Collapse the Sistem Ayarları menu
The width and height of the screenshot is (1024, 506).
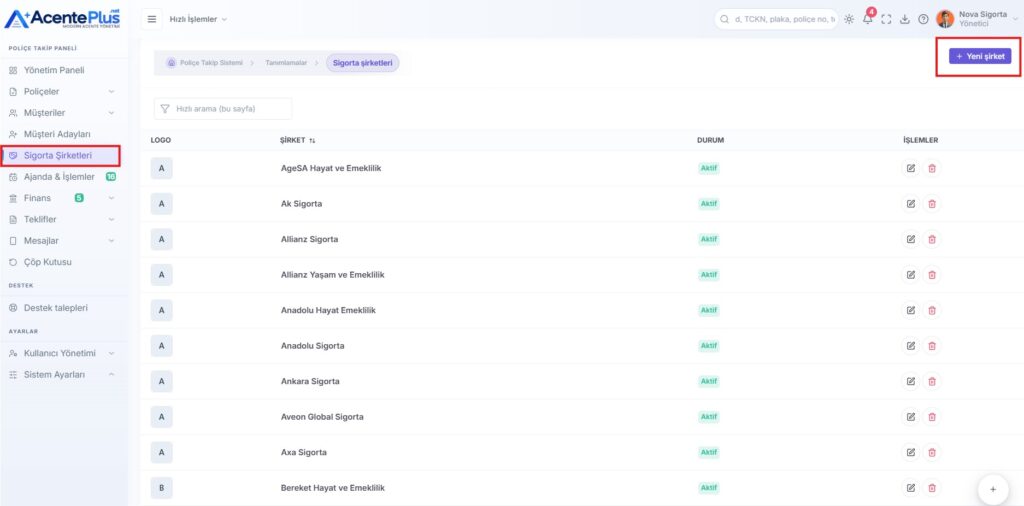click(63, 375)
